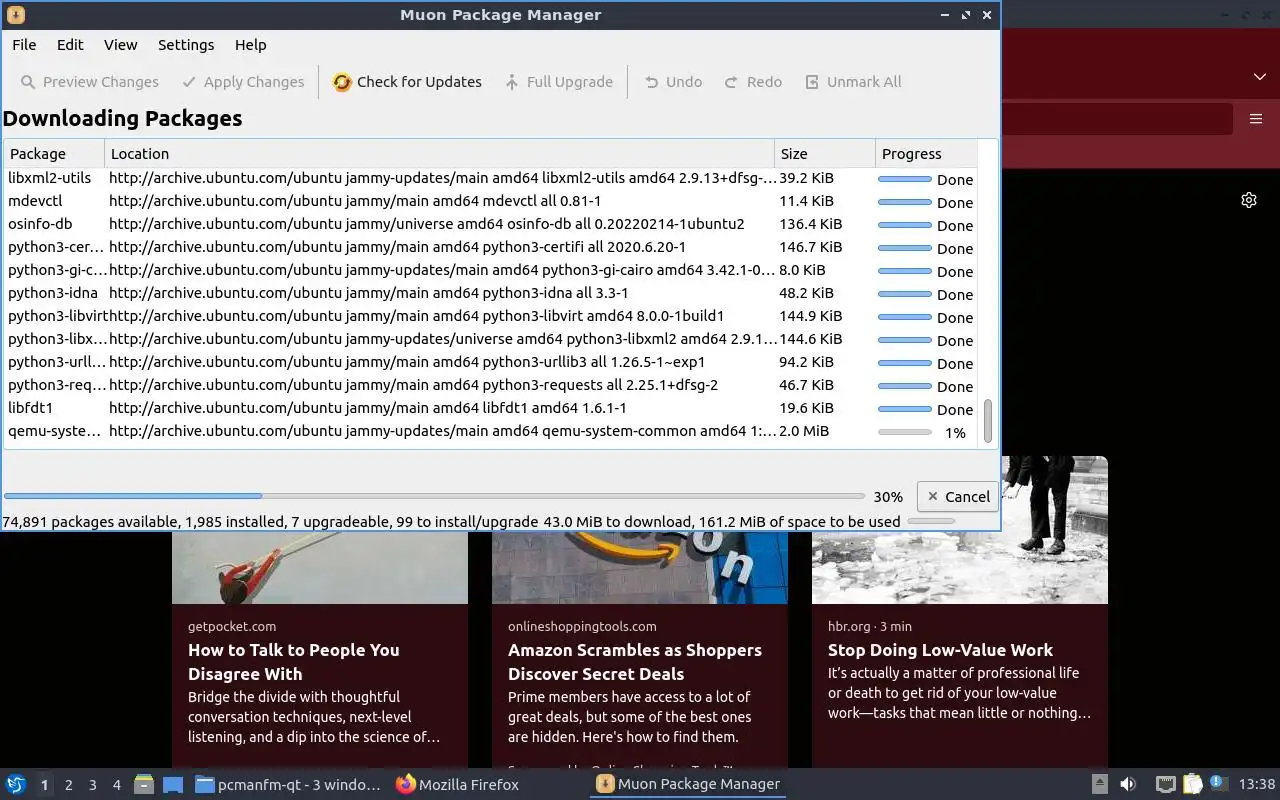Image resolution: width=1280 pixels, height=800 pixels.
Task: Click Muon Package Manager taskbar entry
Action: (x=688, y=785)
